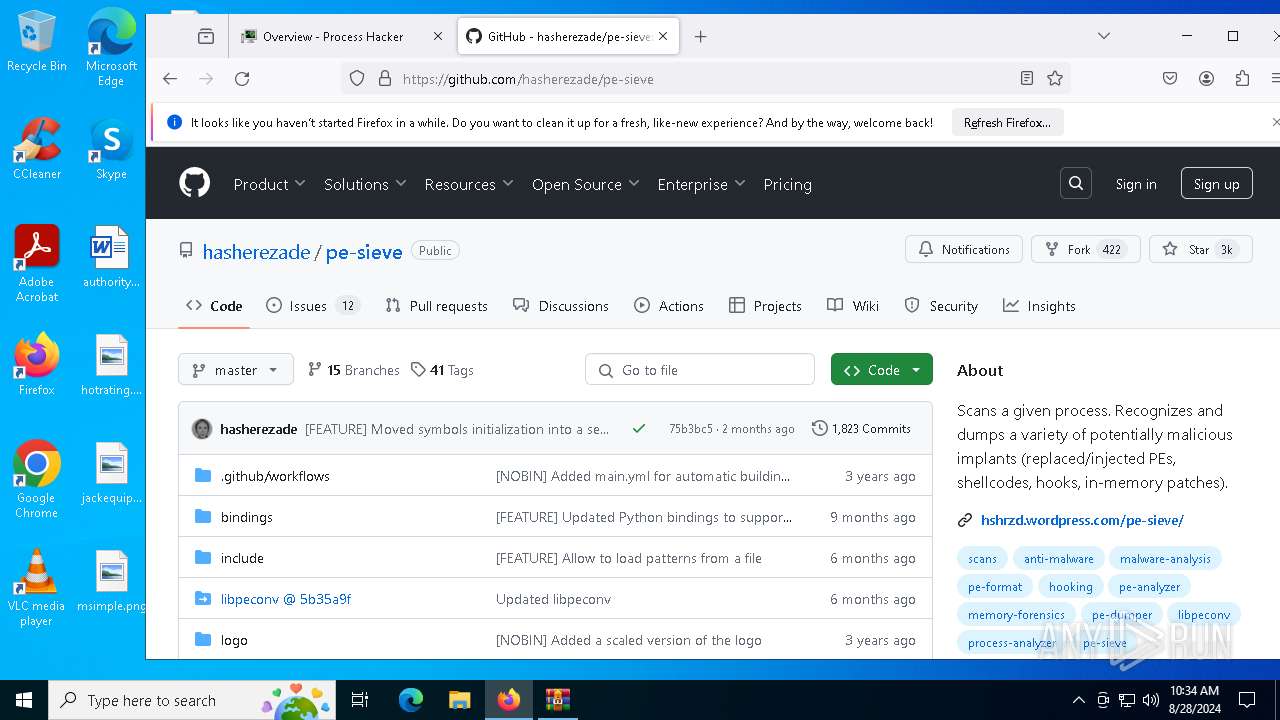Open File Explorer from taskbar
The width and height of the screenshot is (1280, 720).
coord(459,700)
